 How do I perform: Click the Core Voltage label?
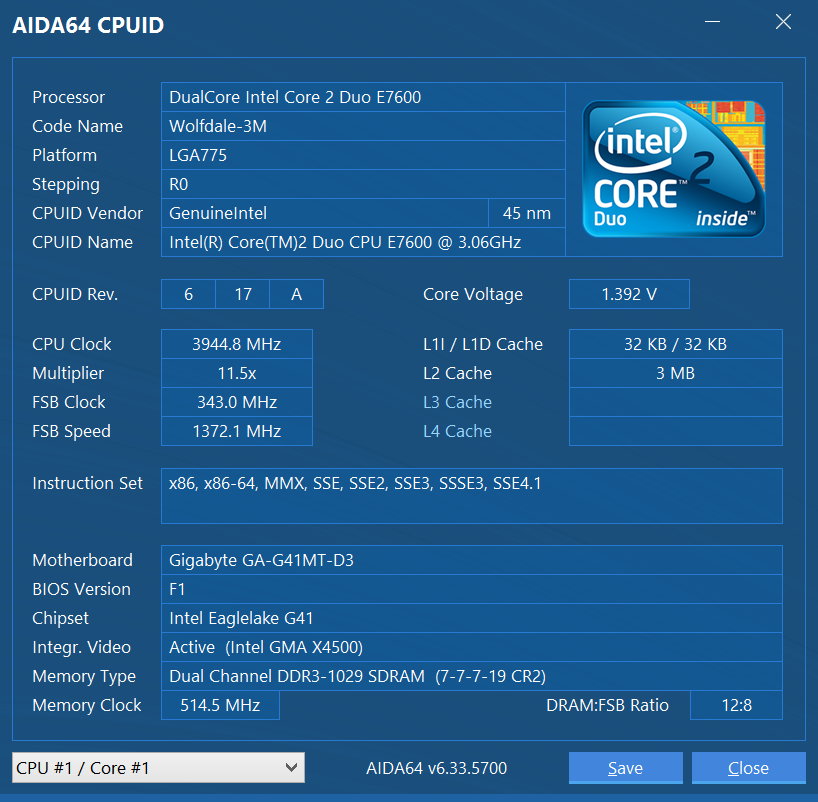[473, 294]
